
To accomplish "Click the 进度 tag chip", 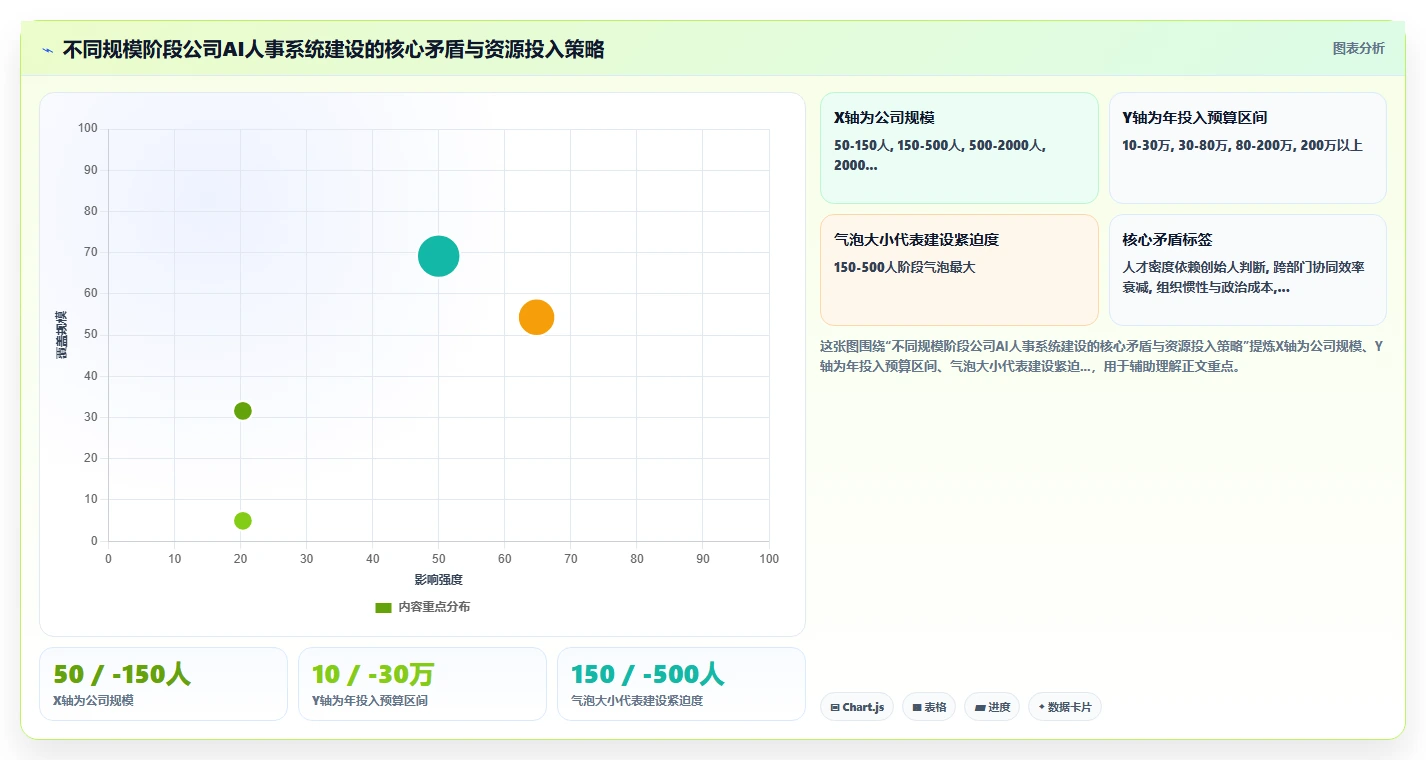I will [x=992, y=707].
